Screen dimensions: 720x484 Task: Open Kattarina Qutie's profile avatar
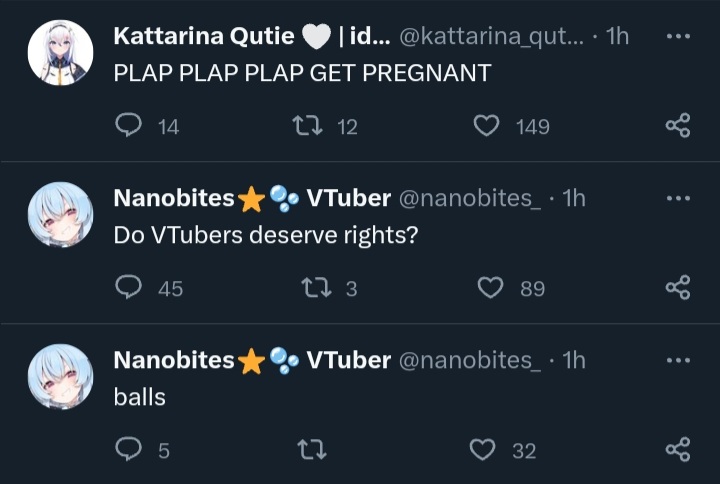(60, 52)
